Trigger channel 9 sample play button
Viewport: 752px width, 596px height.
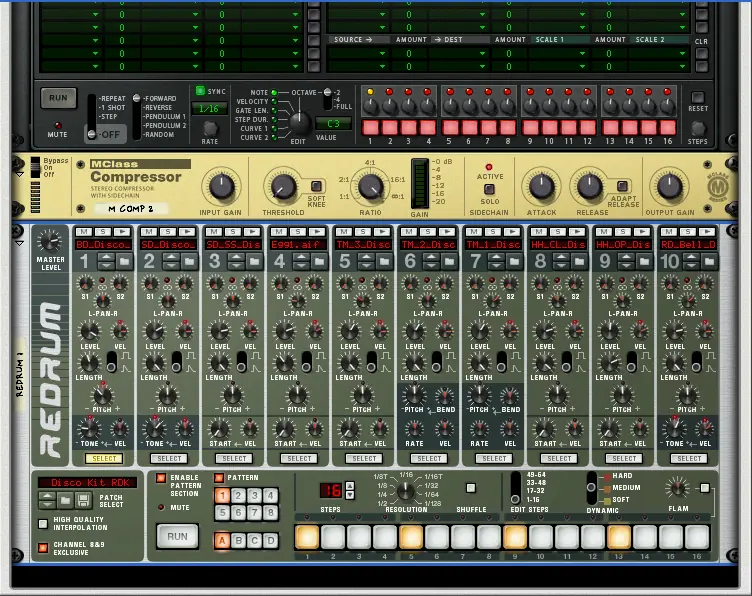coord(642,232)
